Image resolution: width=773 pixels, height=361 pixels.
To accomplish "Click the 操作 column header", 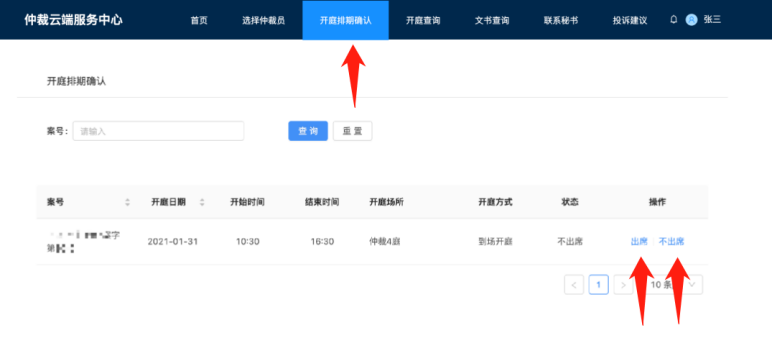I will (x=658, y=202).
